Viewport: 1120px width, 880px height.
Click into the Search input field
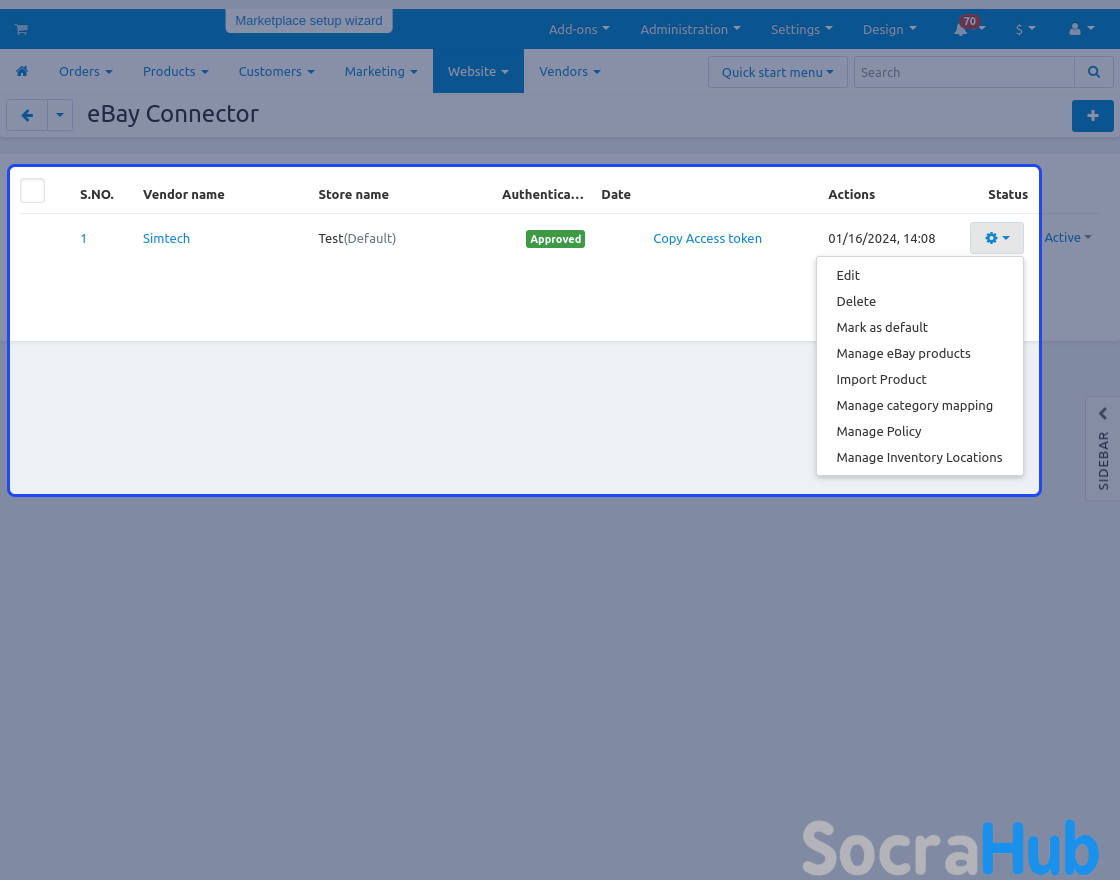(963, 72)
